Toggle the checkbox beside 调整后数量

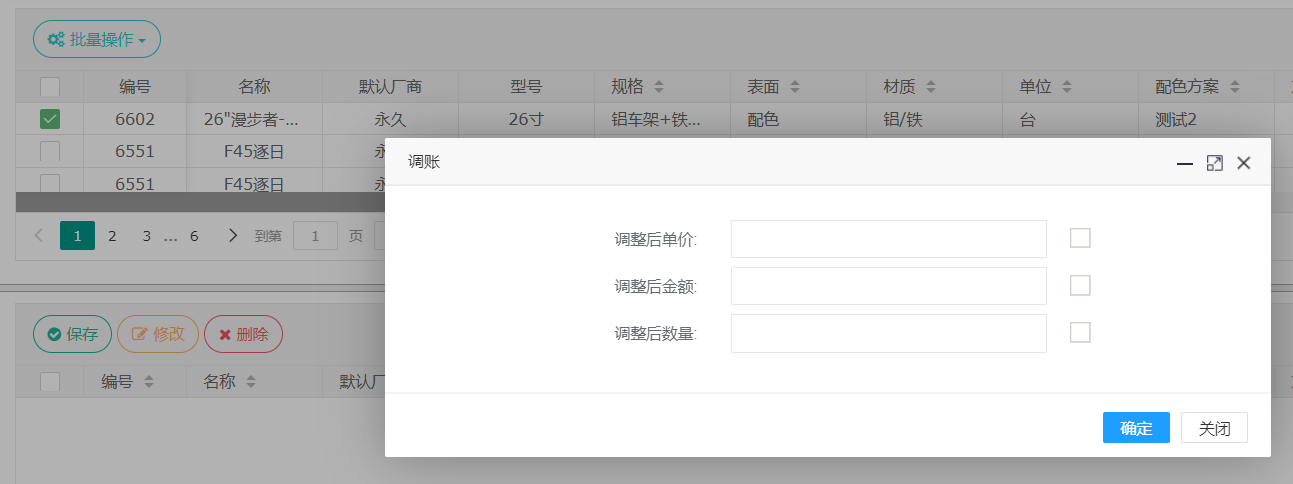coord(1080,333)
